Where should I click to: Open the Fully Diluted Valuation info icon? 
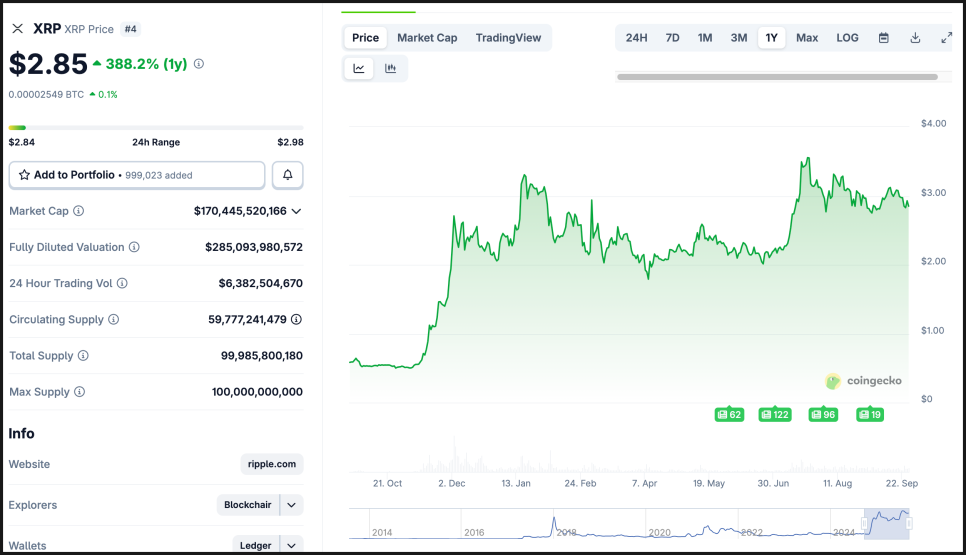pyautogui.click(x=134, y=247)
